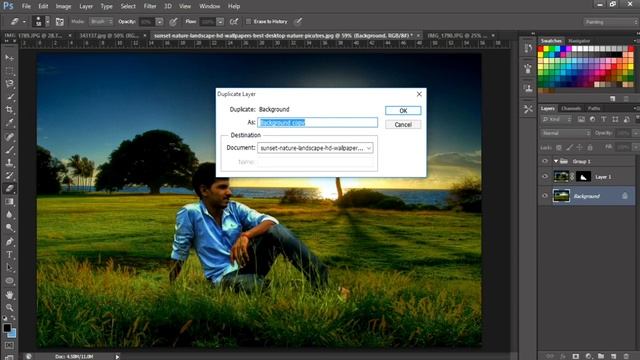The width and height of the screenshot is (640, 360).
Task: Click the foreground color swatch
Action: (7, 328)
